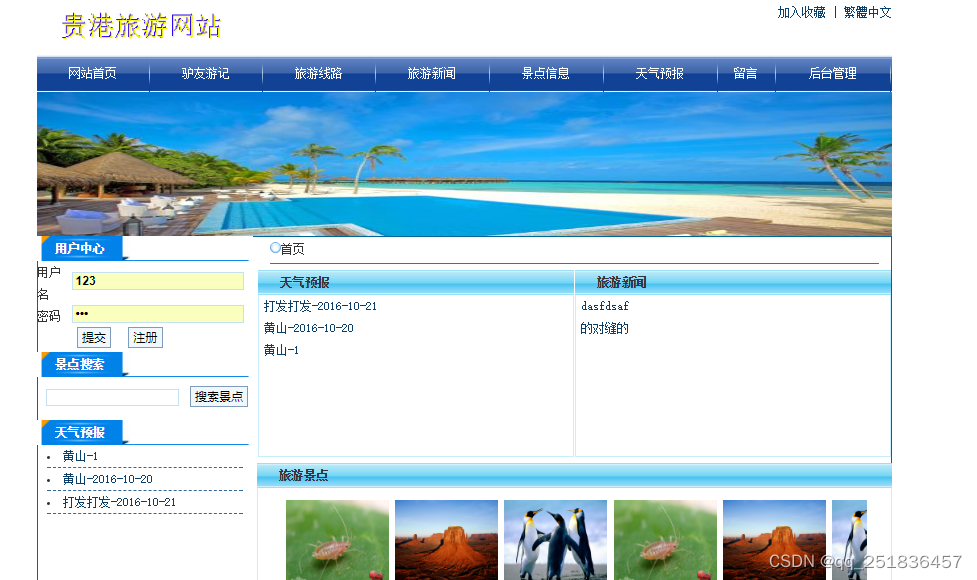Click the 注册 register button
Viewport: 977px width, 580px height.
tap(145, 338)
